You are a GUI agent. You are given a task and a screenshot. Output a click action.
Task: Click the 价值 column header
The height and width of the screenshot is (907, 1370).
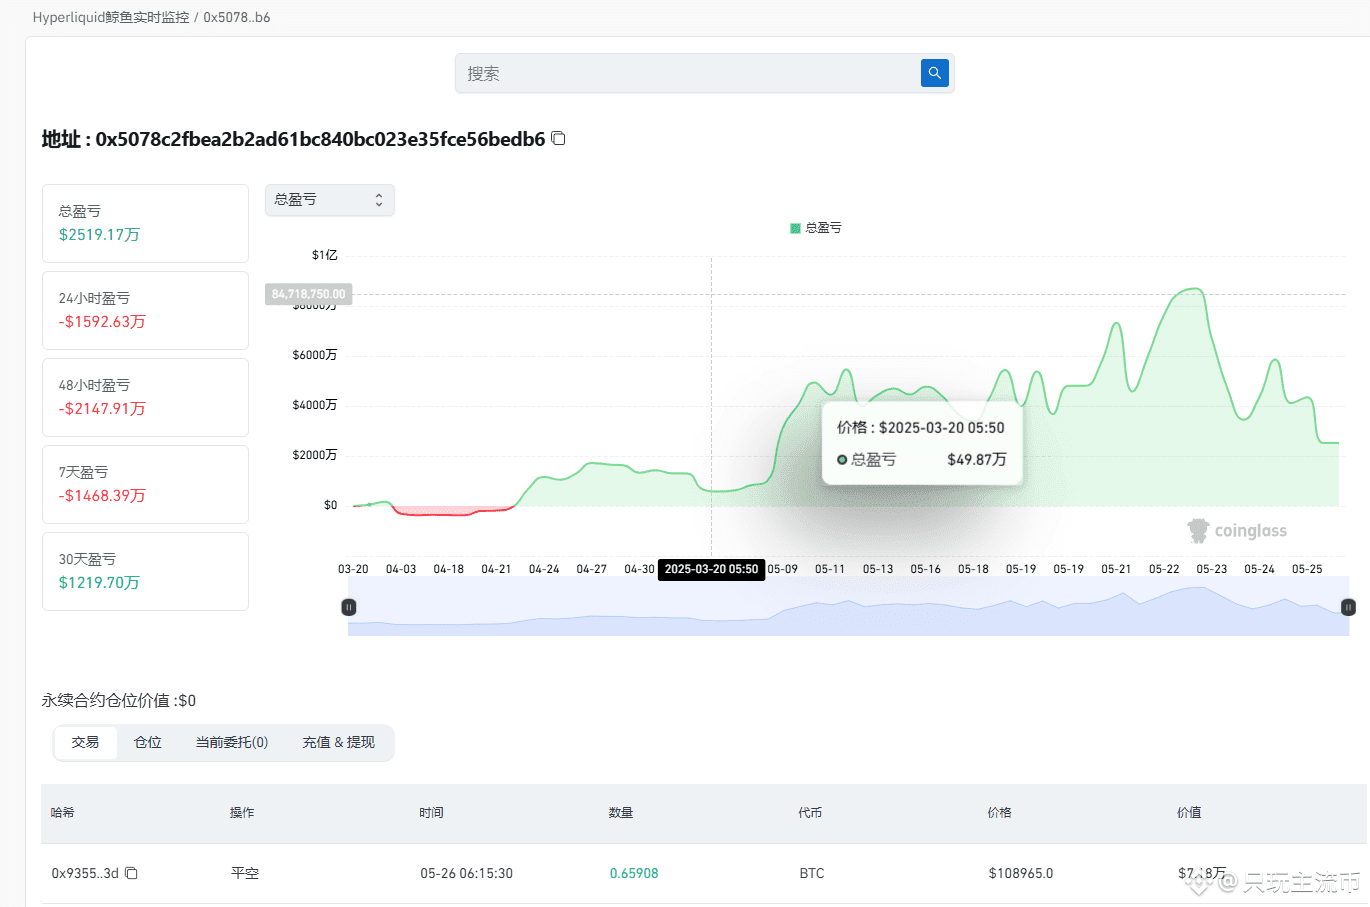1189,813
